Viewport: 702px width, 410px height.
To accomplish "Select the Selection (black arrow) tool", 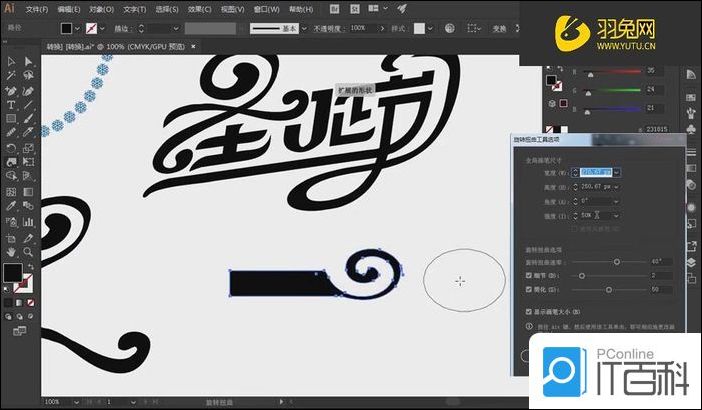I will click(x=10, y=62).
